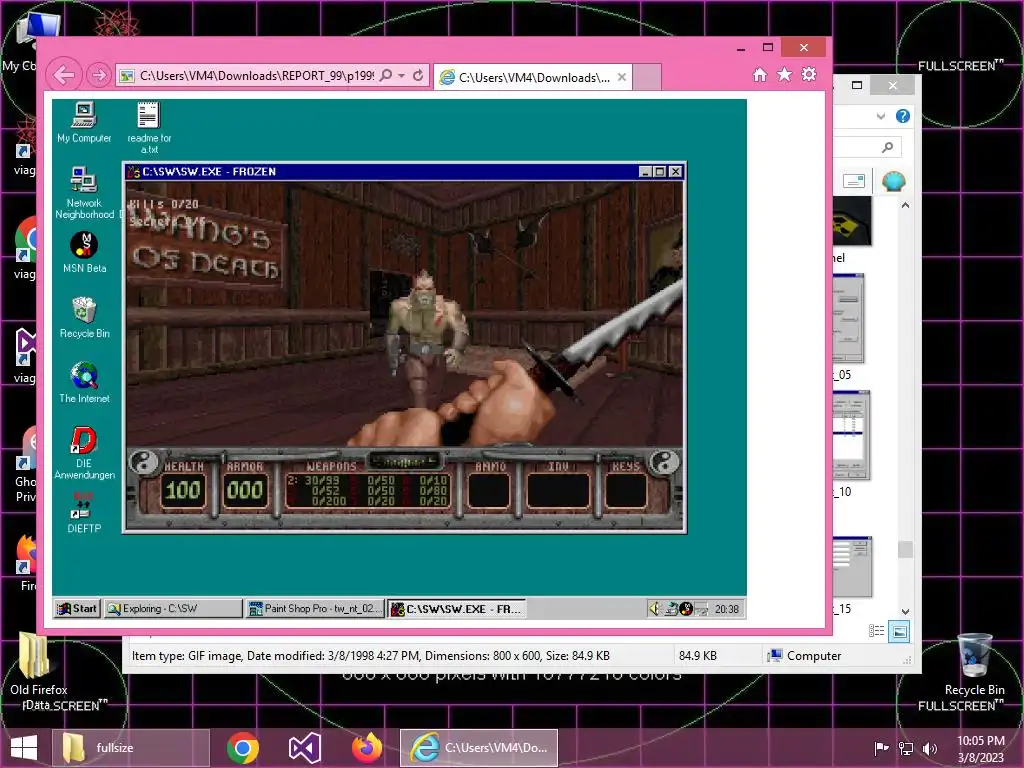Click the blue seashell icon in File Explorer
Screen dimensions: 1024x768
(893, 181)
